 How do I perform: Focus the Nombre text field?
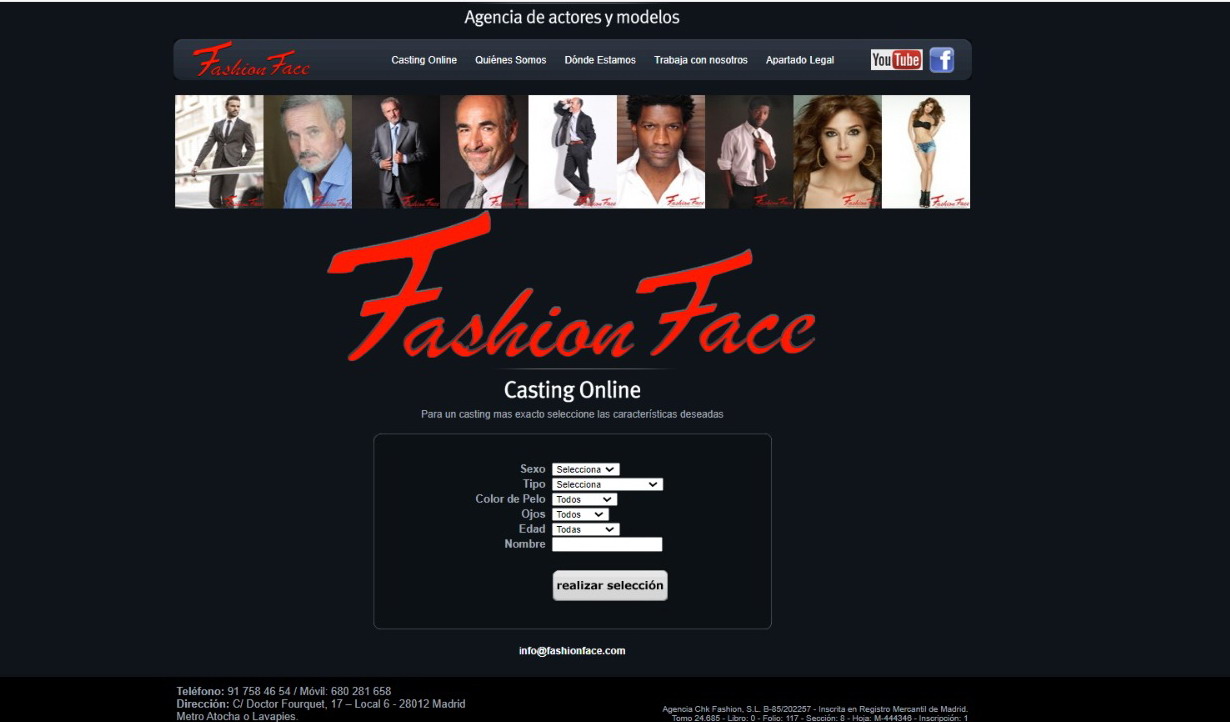pyautogui.click(x=607, y=544)
